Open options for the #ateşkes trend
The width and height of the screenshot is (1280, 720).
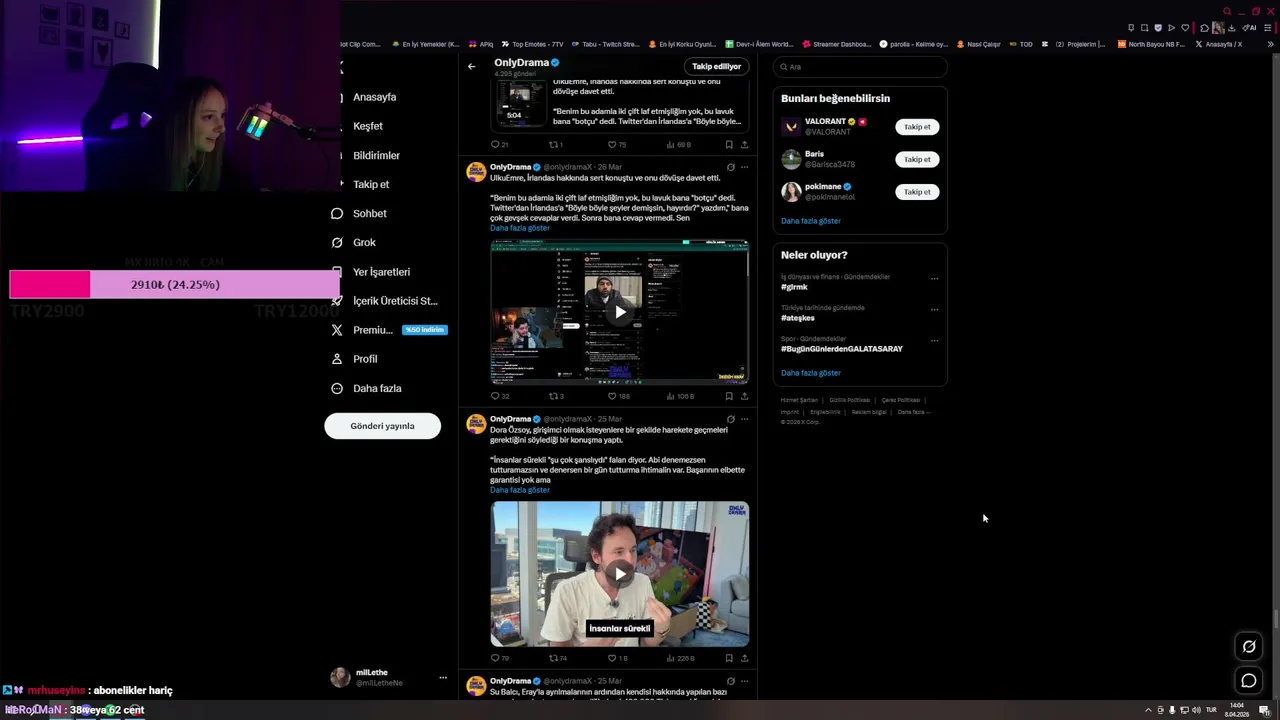click(x=934, y=310)
